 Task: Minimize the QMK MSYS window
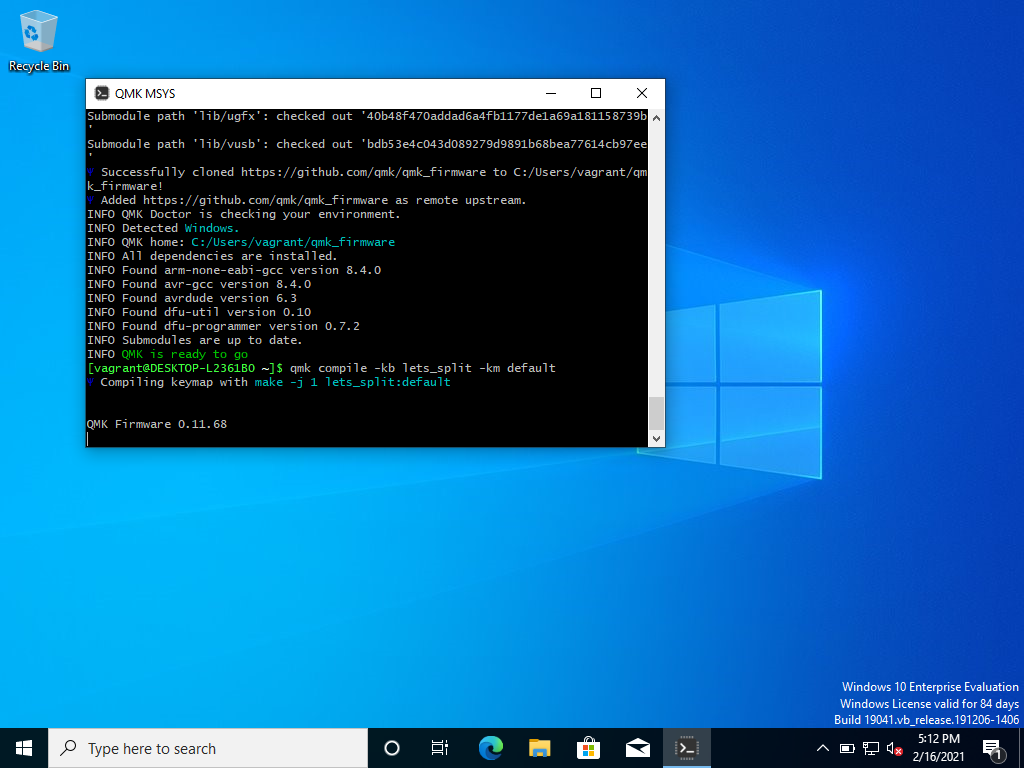coord(551,93)
